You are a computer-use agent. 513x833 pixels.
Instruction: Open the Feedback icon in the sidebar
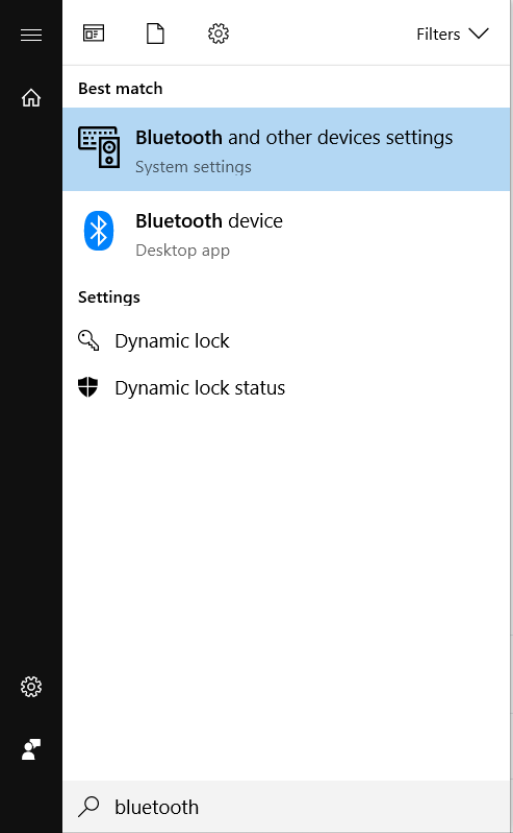pyautogui.click(x=31, y=750)
